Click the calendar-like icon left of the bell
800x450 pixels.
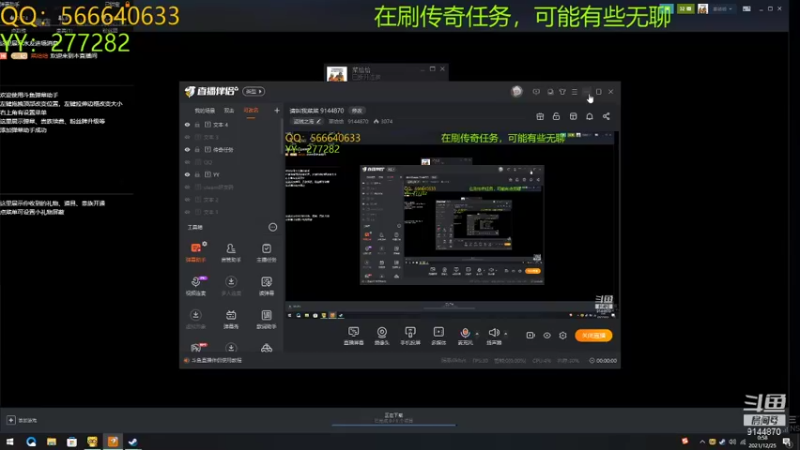[573, 116]
